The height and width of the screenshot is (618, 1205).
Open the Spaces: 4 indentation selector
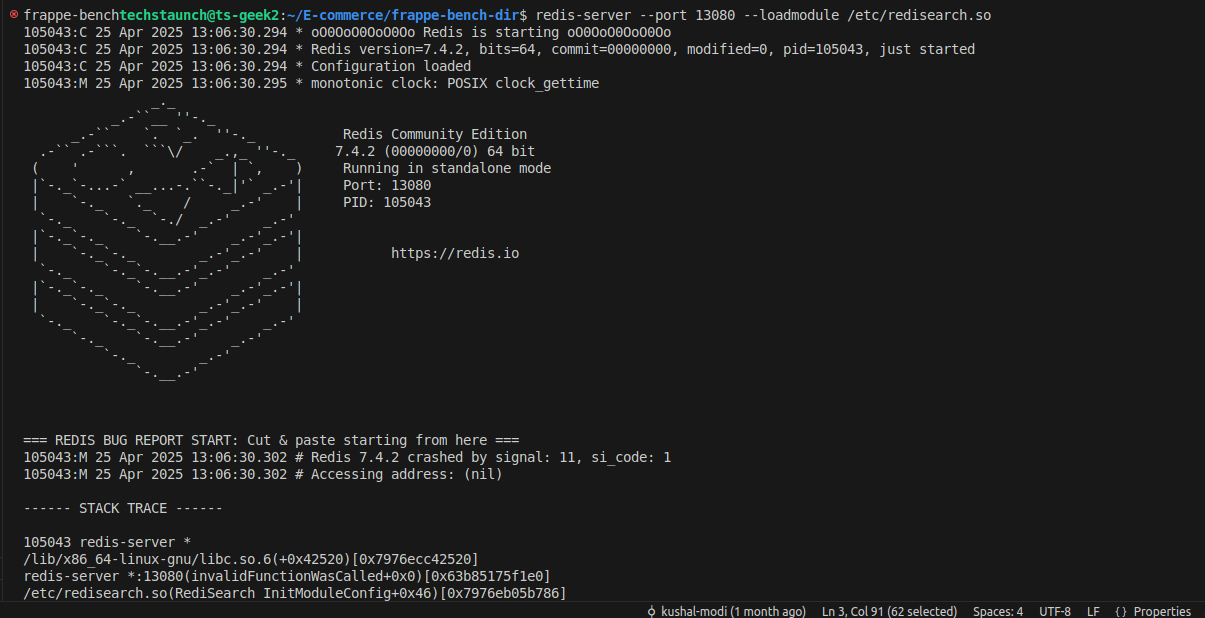click(998, 611)
